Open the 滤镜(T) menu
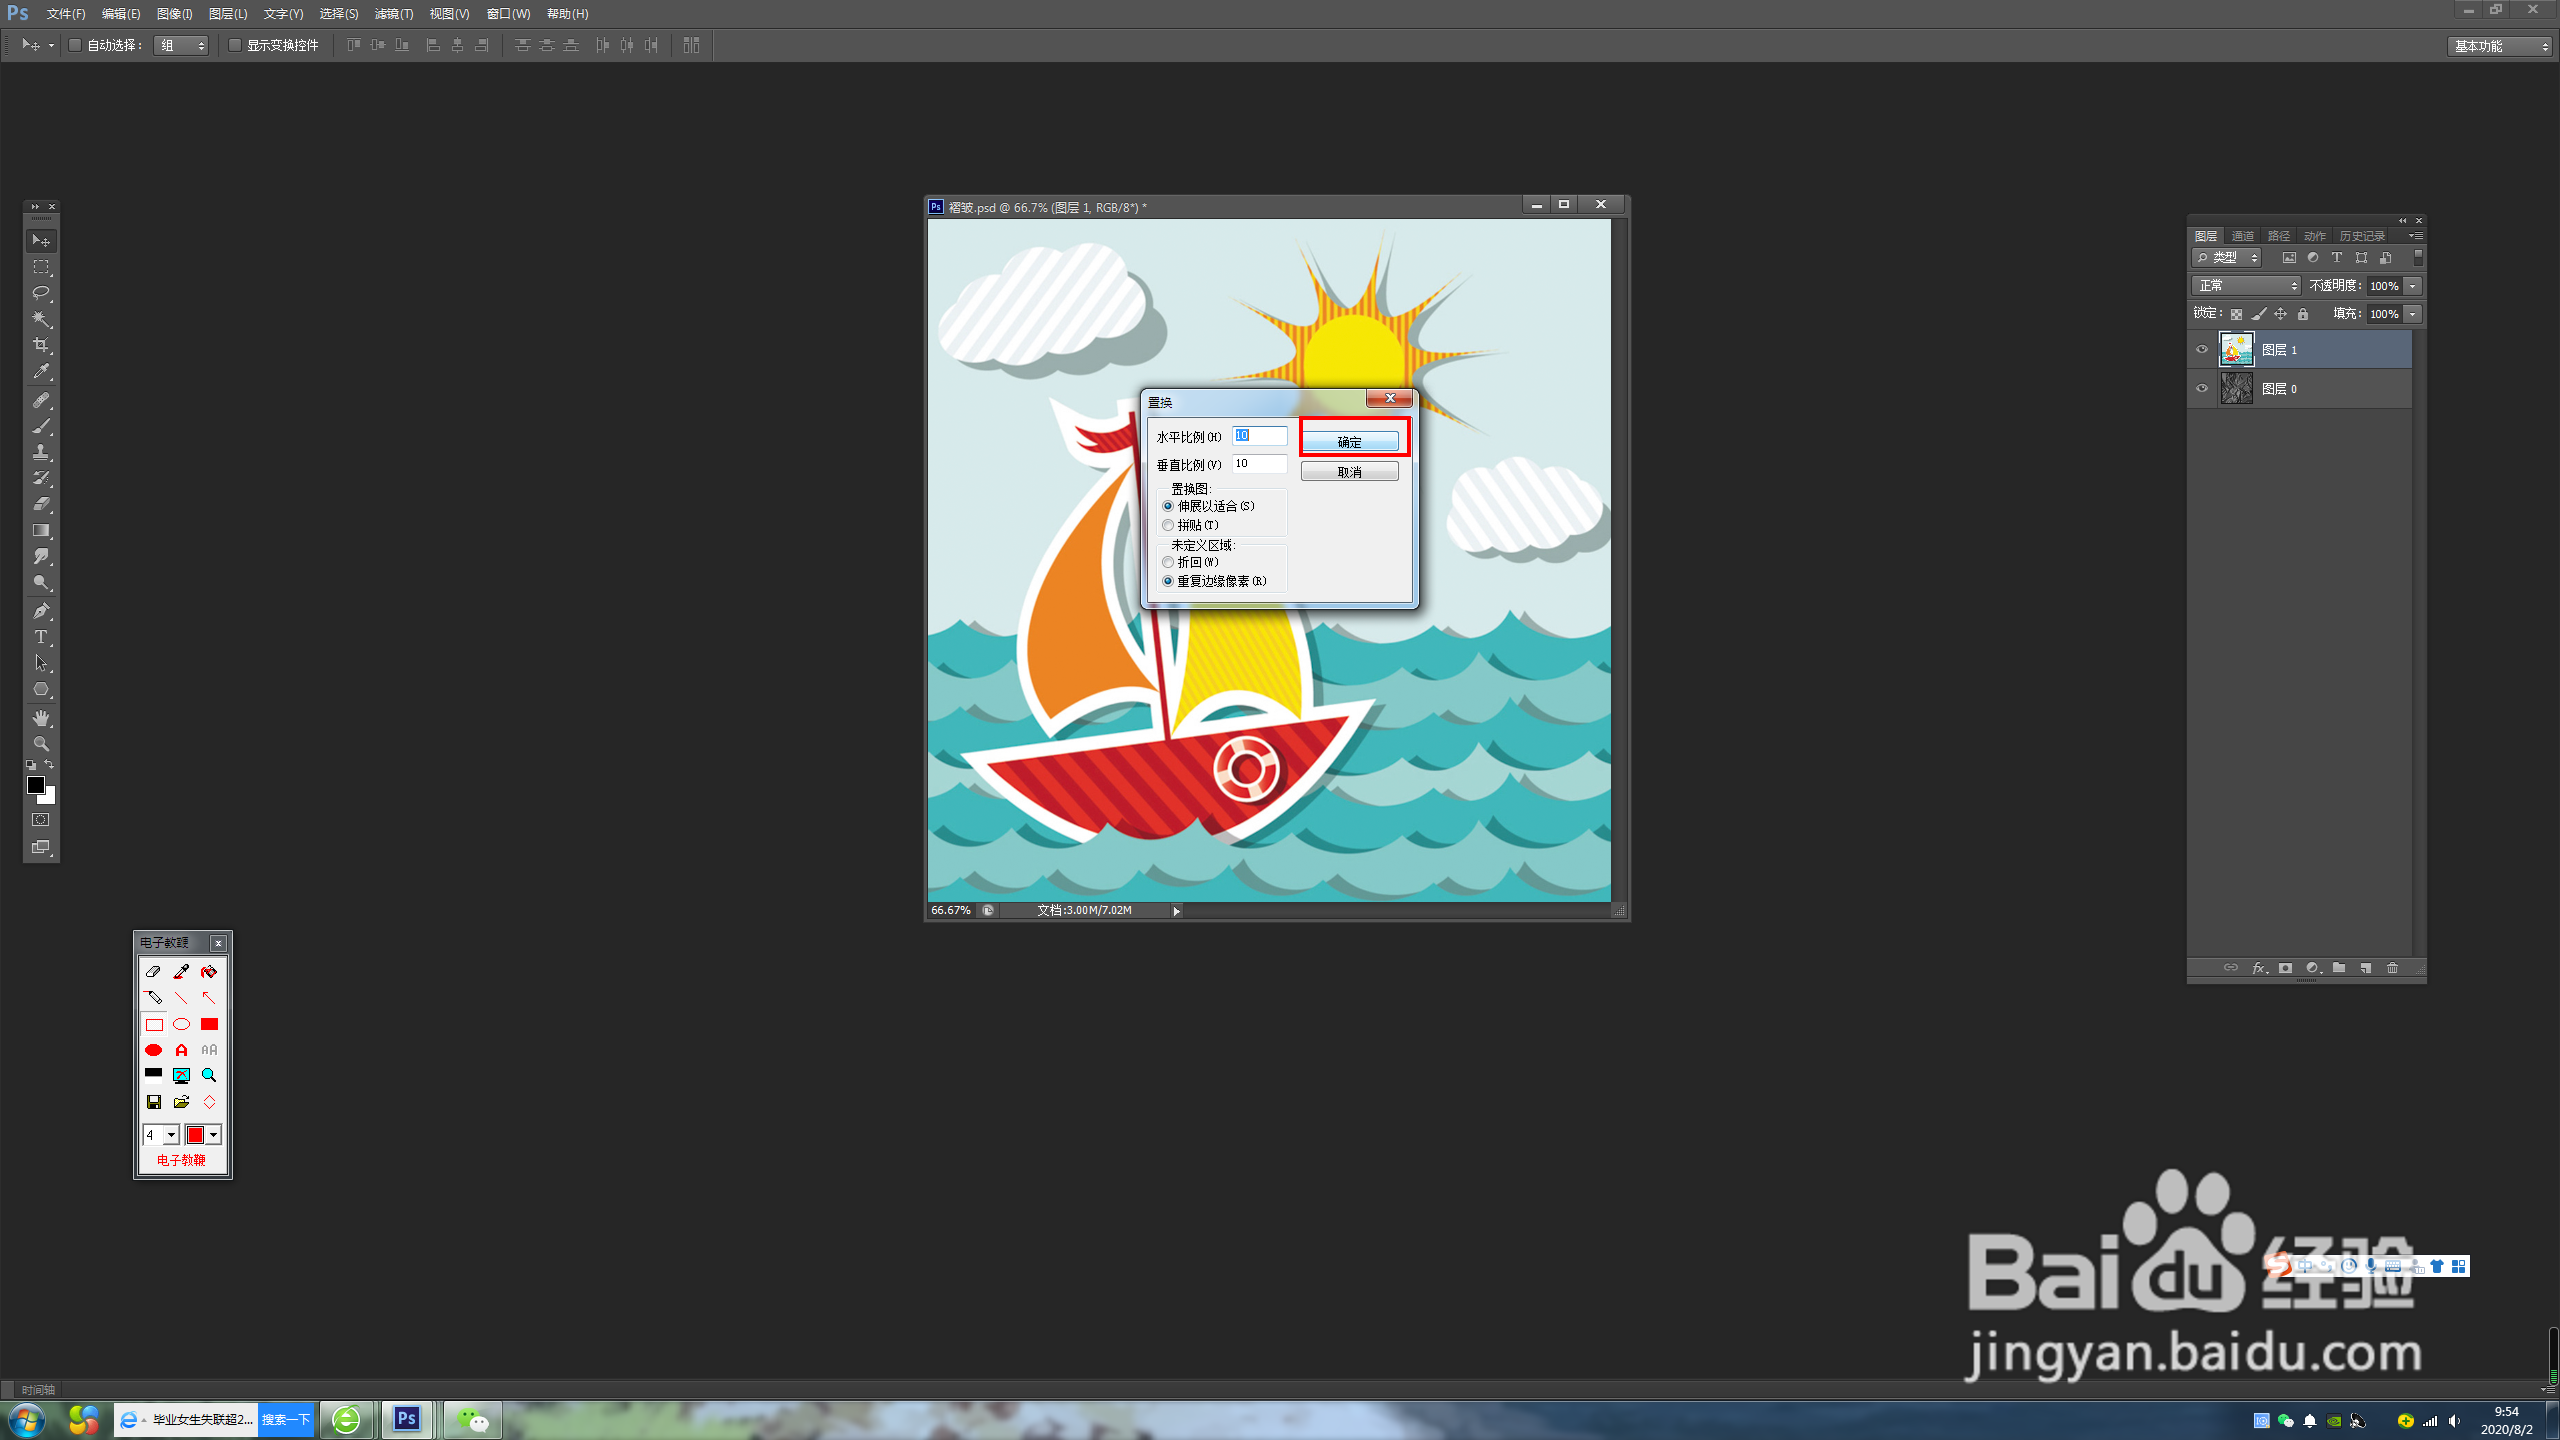 [393, 14]
